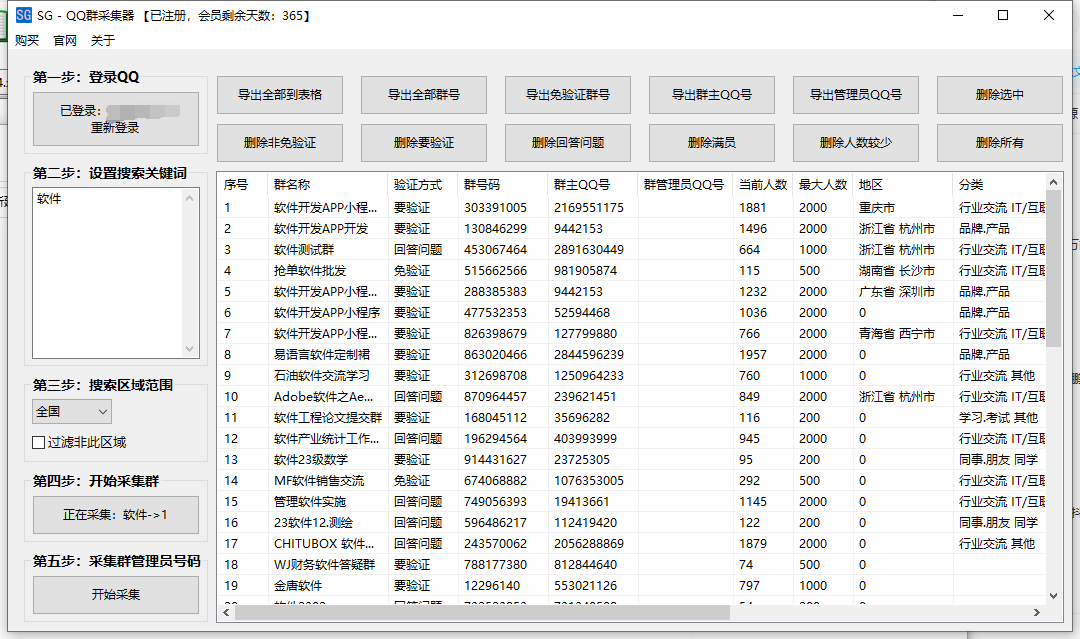Sort by the 群主QQ号 column header
Image resolution: width=1080 pixels, height=639 pixels.
[x=592, y=185]
